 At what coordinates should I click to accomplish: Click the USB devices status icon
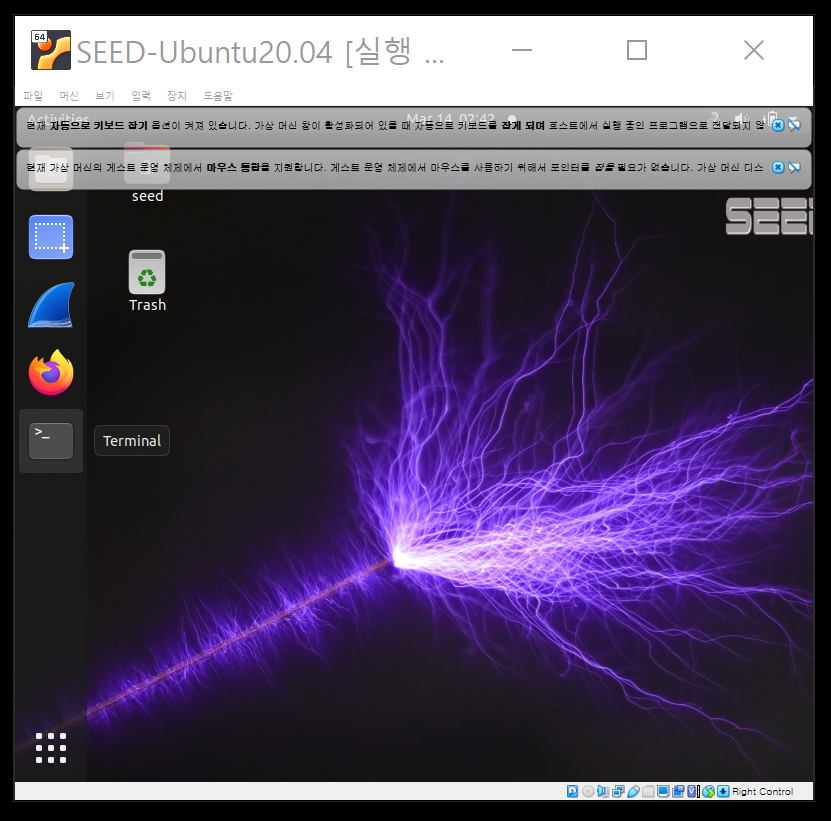point(633,791)
